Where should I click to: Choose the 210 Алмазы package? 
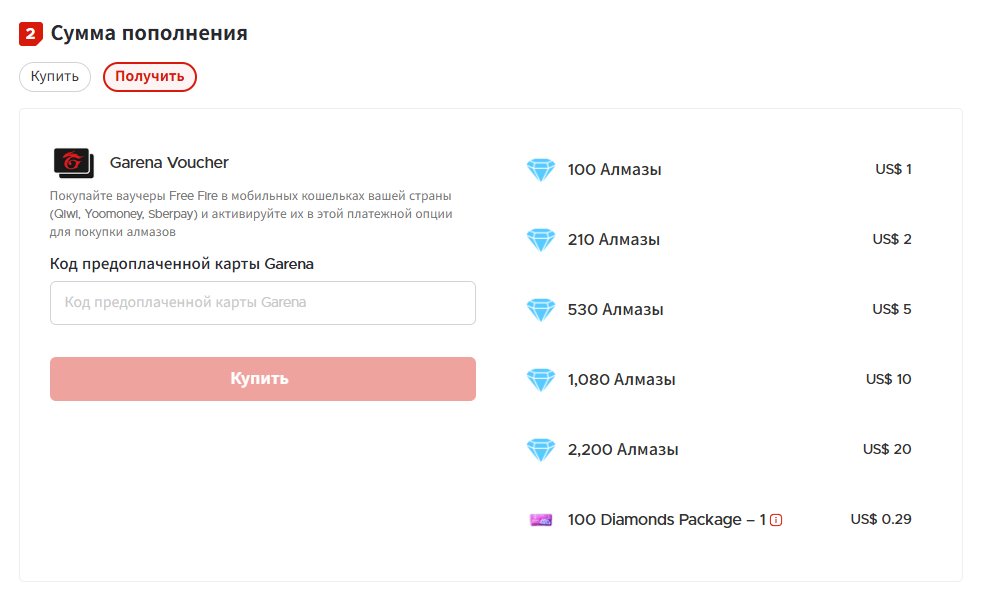coord(614,240)
